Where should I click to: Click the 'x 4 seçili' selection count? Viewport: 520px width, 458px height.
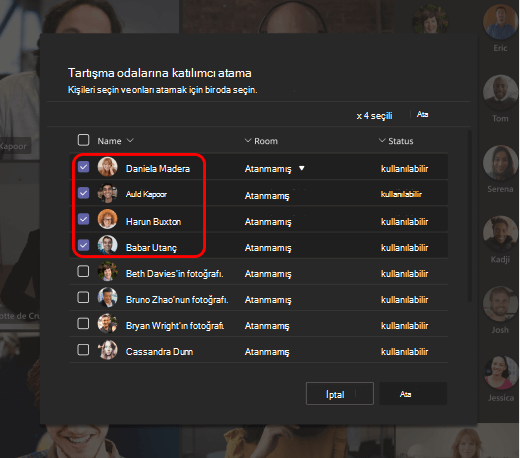374,116
